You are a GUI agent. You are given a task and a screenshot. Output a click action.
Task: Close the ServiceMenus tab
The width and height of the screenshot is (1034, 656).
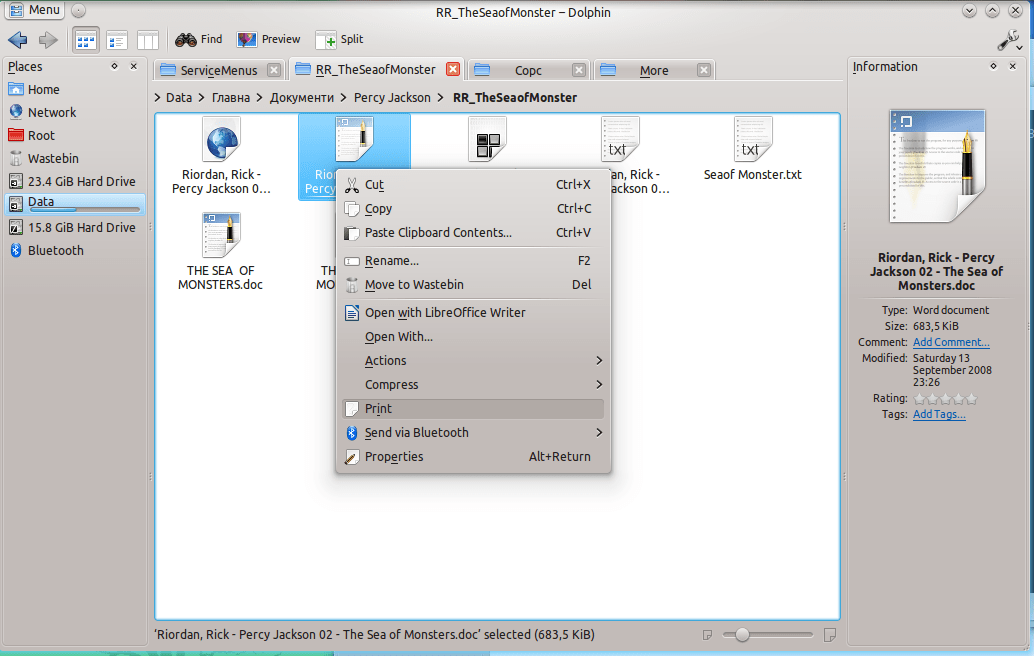[274, 70]
